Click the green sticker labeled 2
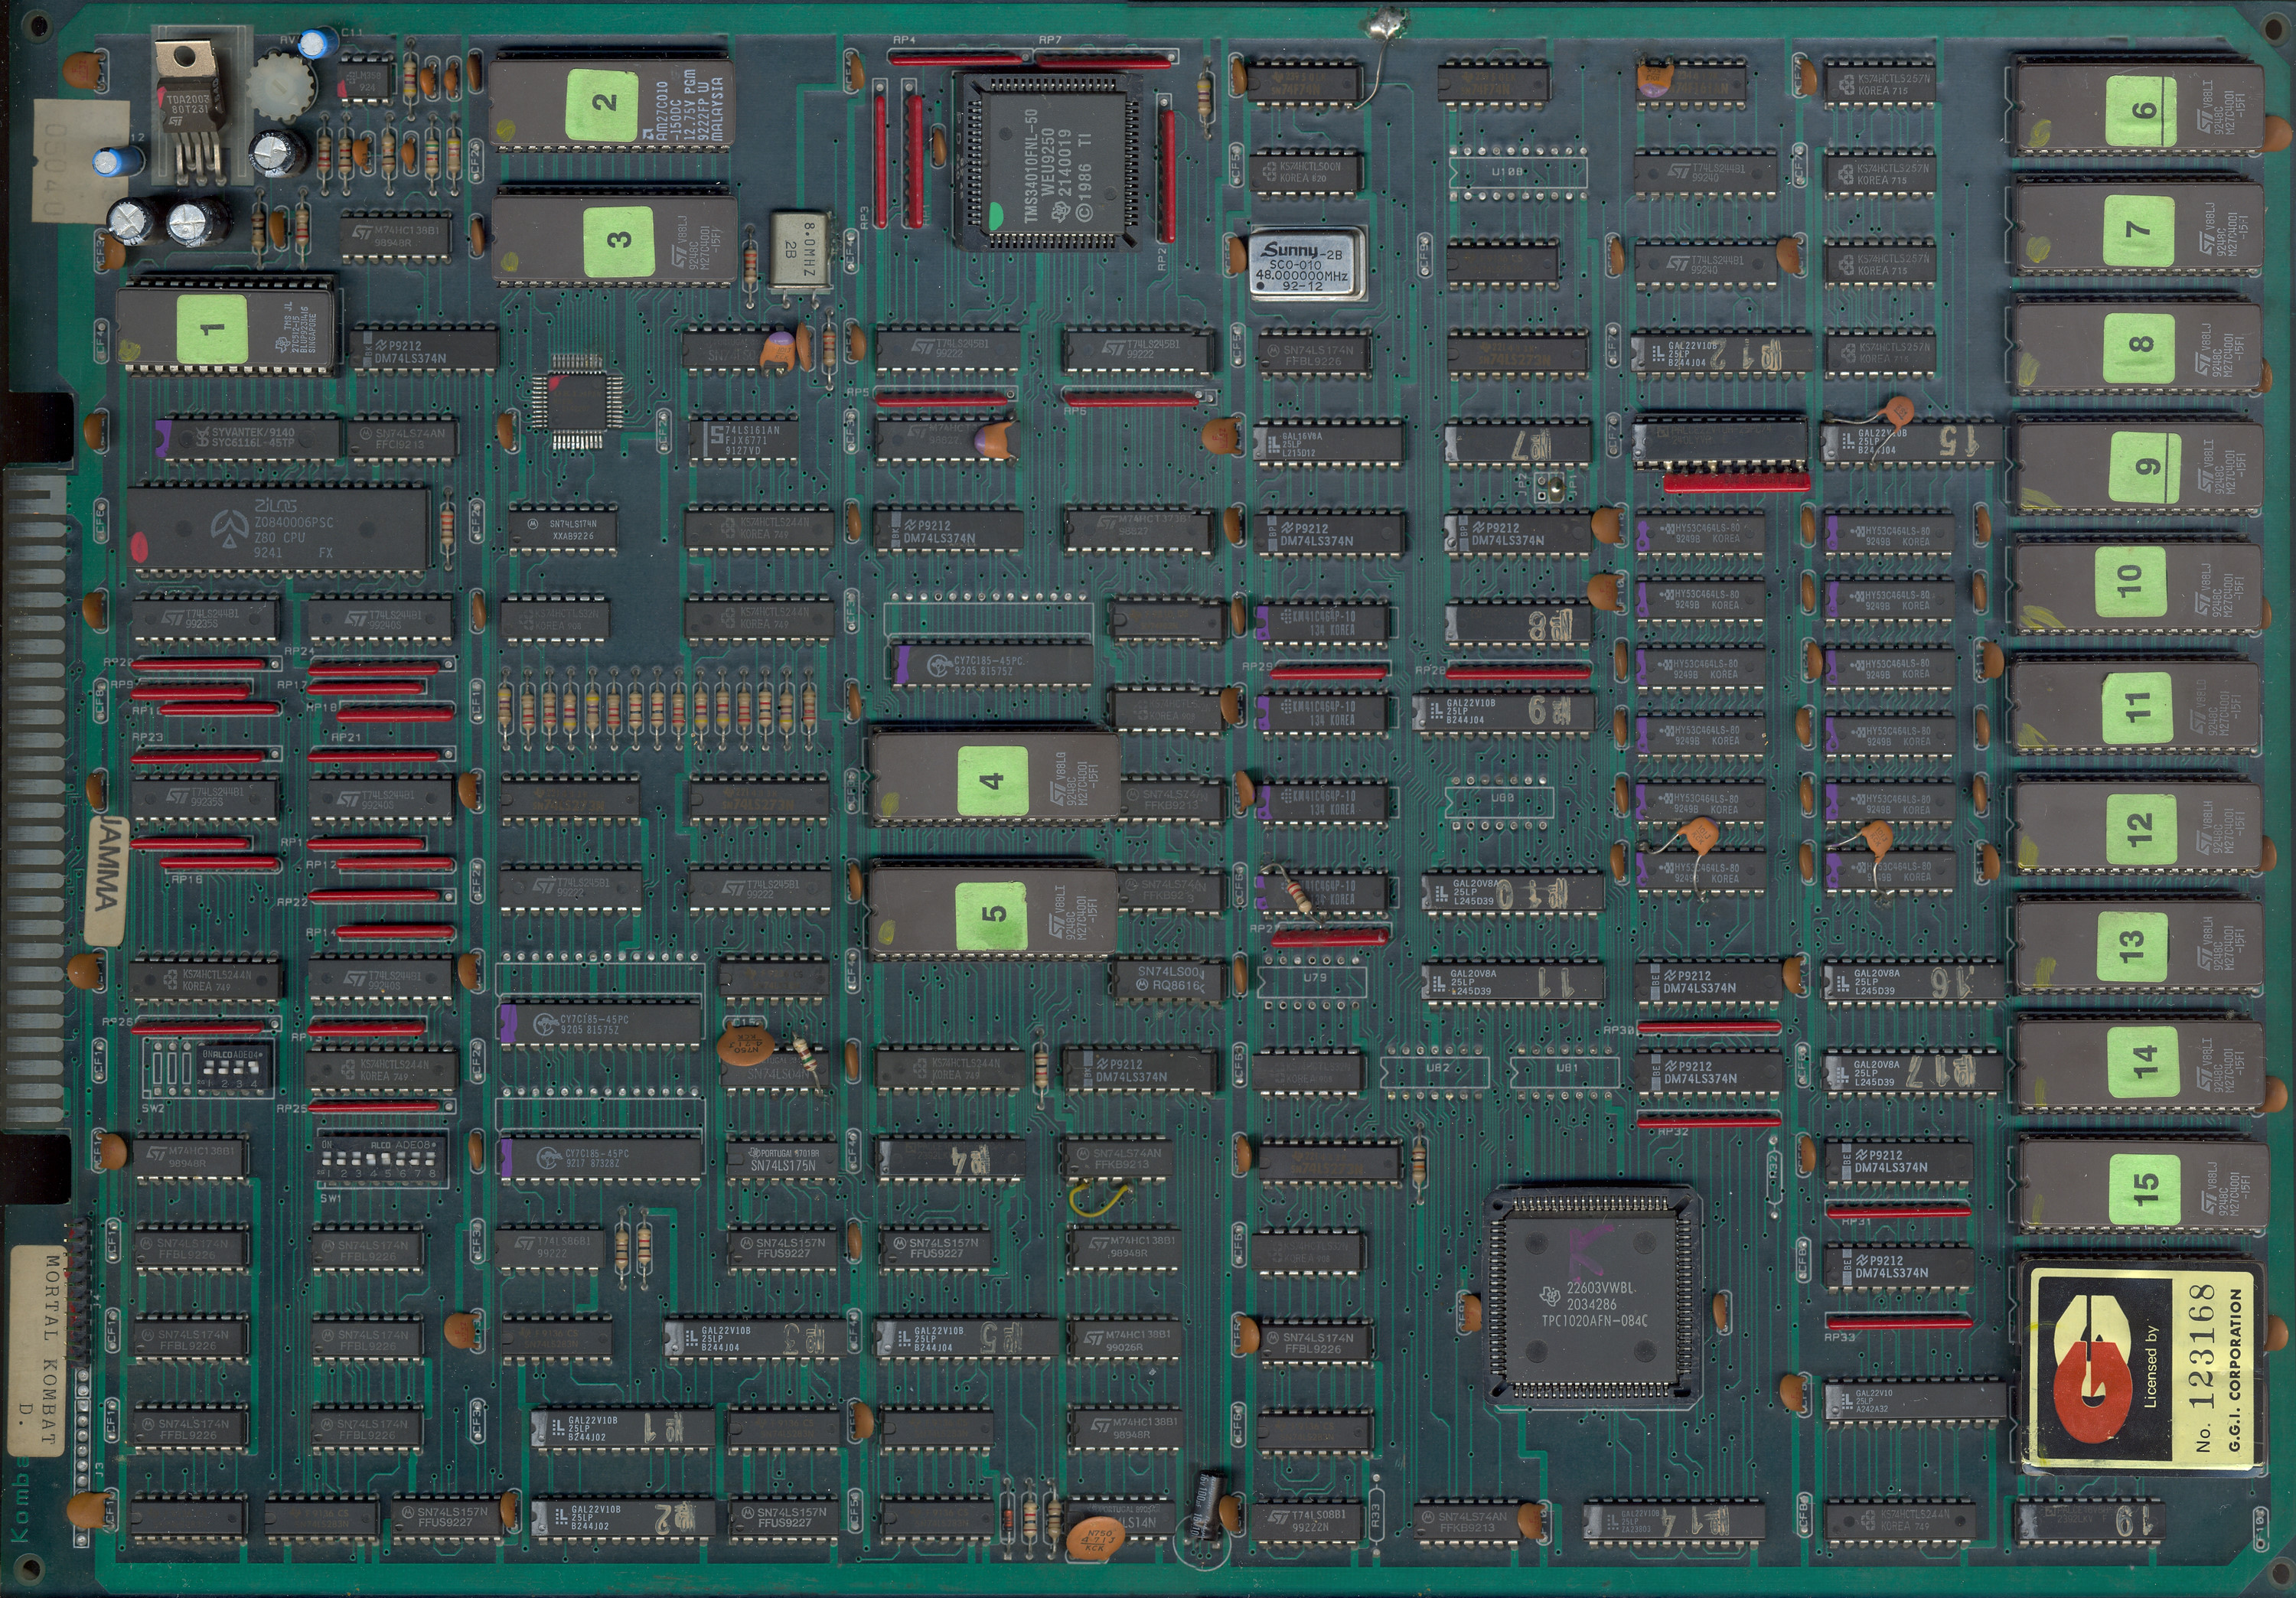The height and width of the screenshot is (1598, 2296). coord(601,104)
